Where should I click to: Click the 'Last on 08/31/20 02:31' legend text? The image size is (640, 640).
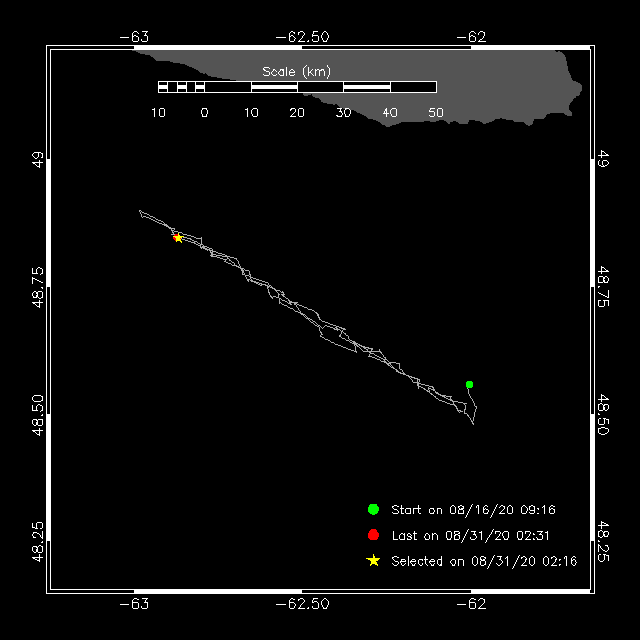click(x=470, y=536)
